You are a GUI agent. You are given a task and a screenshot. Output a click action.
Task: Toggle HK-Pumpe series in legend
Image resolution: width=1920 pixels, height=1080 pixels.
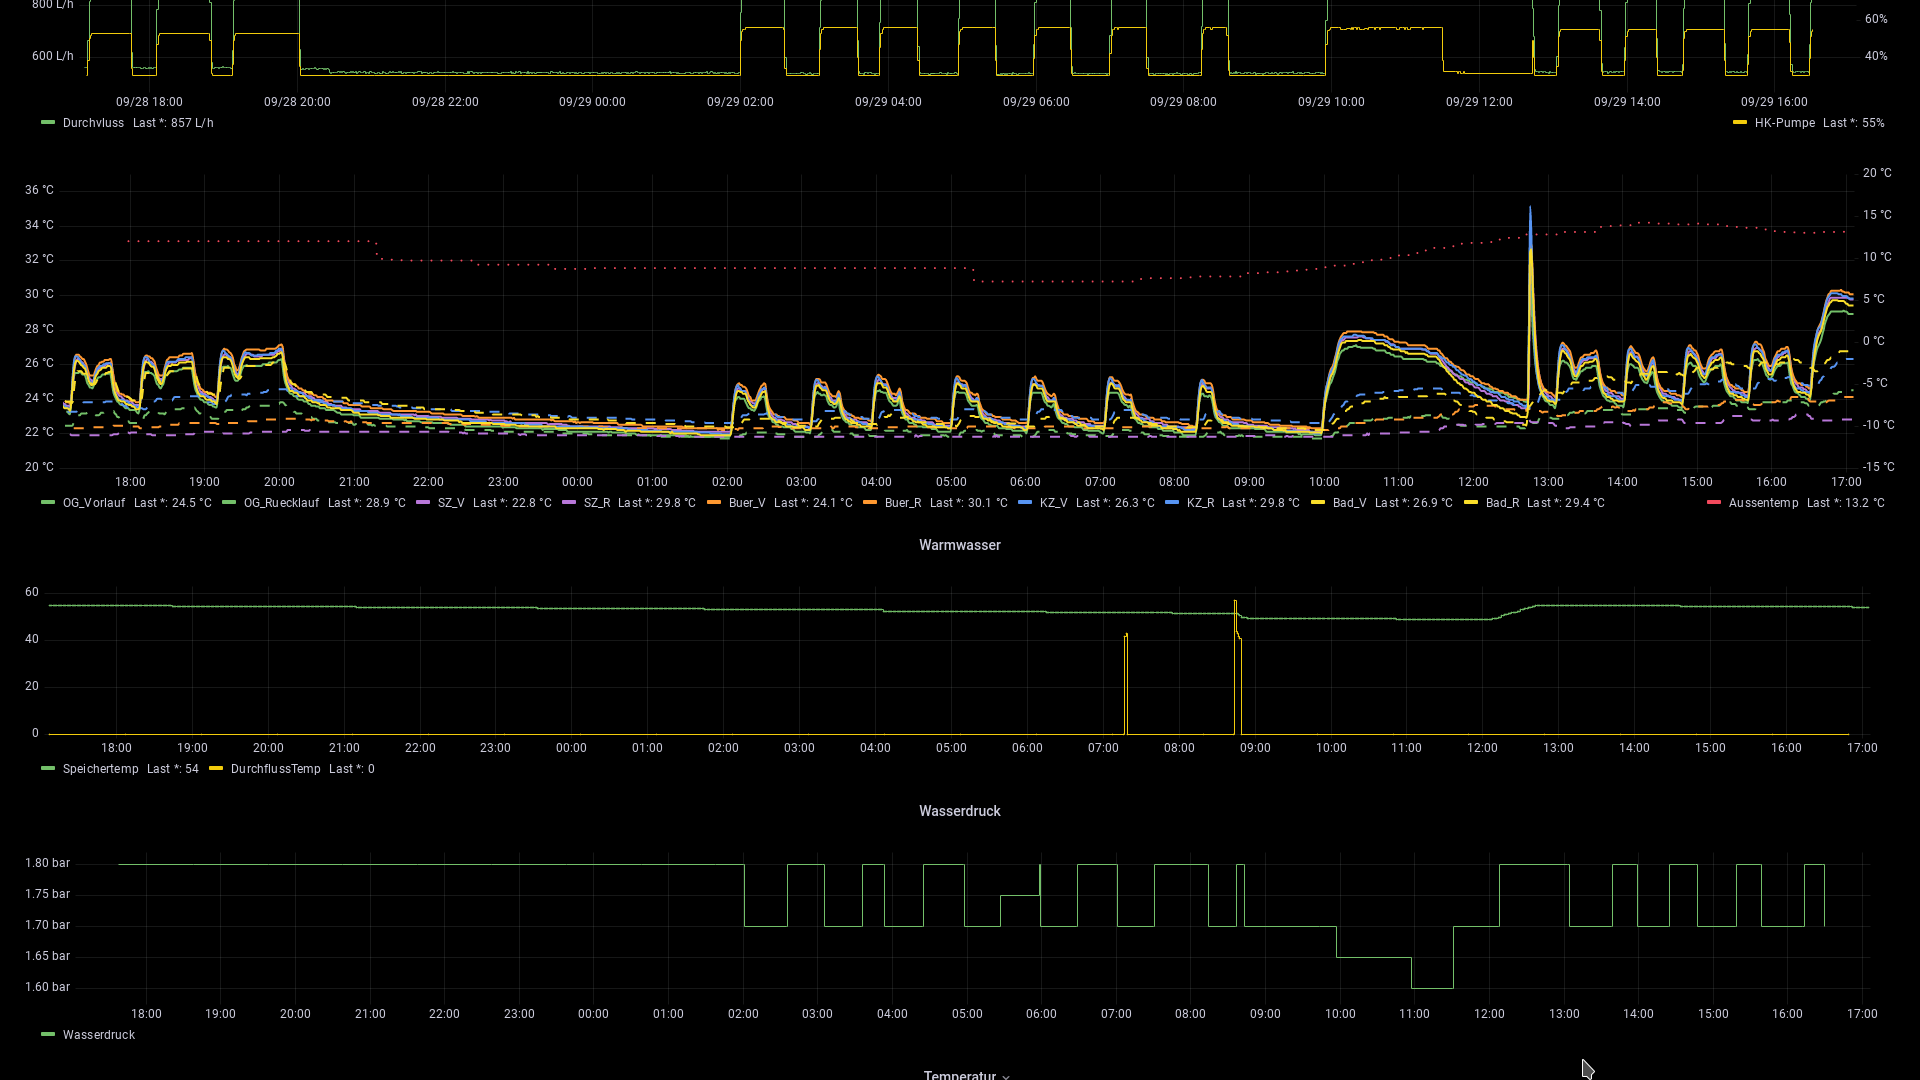pyautogui.click(x=1784, y=123)
